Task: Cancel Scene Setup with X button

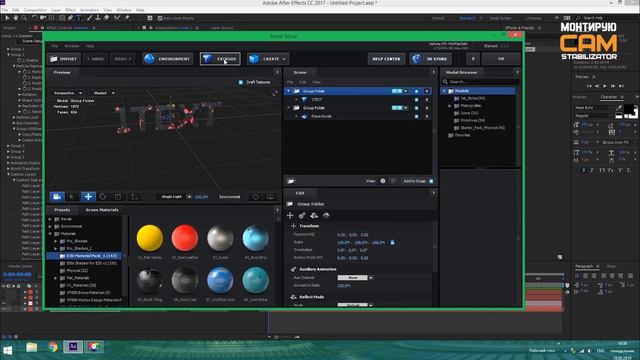Action: (x=473, y=59)
